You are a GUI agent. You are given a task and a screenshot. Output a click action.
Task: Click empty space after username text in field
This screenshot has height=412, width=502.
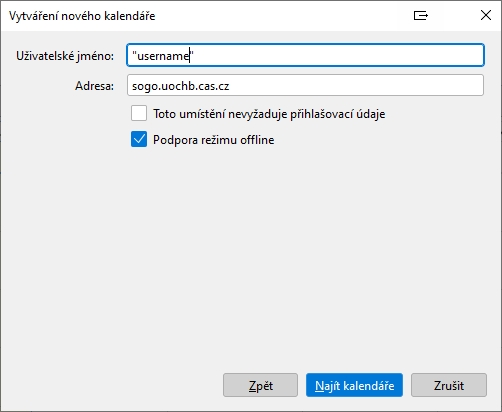pyautogui.click(x=337, y=55)
